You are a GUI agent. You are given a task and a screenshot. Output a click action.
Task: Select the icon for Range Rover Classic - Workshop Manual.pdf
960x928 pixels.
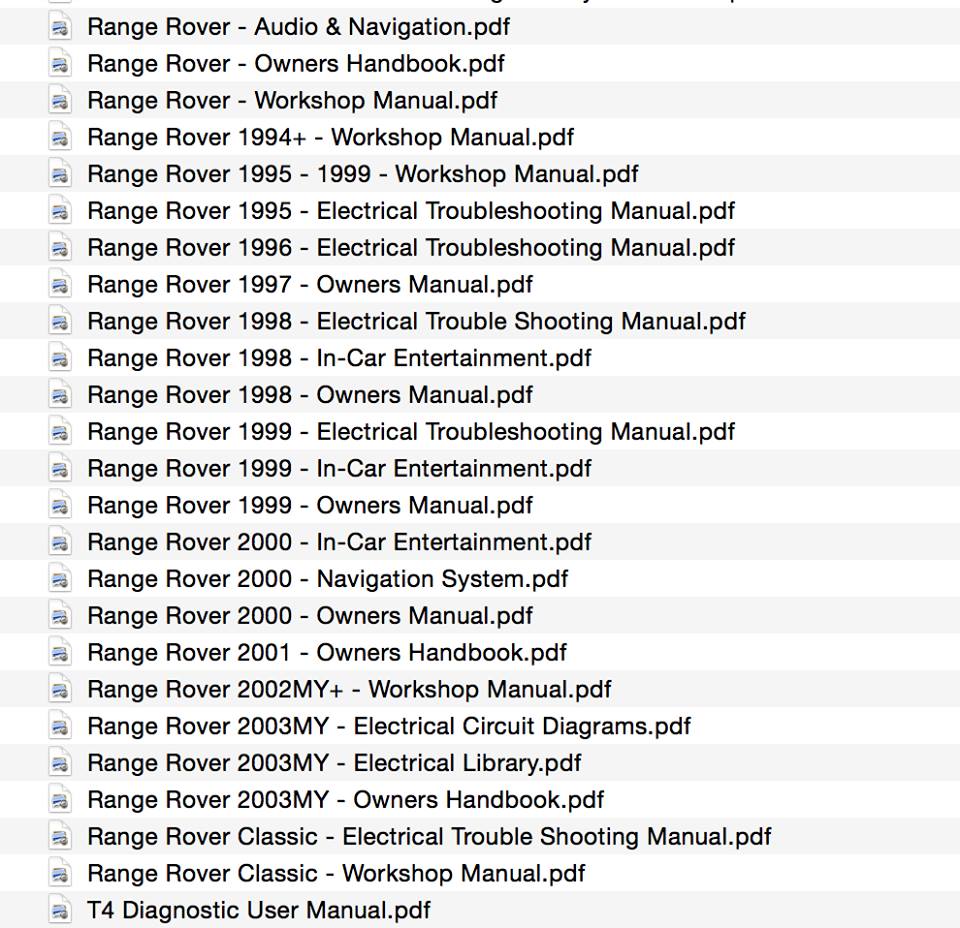60,874
